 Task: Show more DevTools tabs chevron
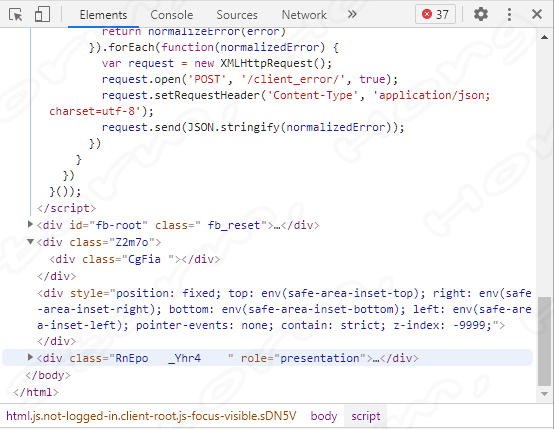[352, 14]
